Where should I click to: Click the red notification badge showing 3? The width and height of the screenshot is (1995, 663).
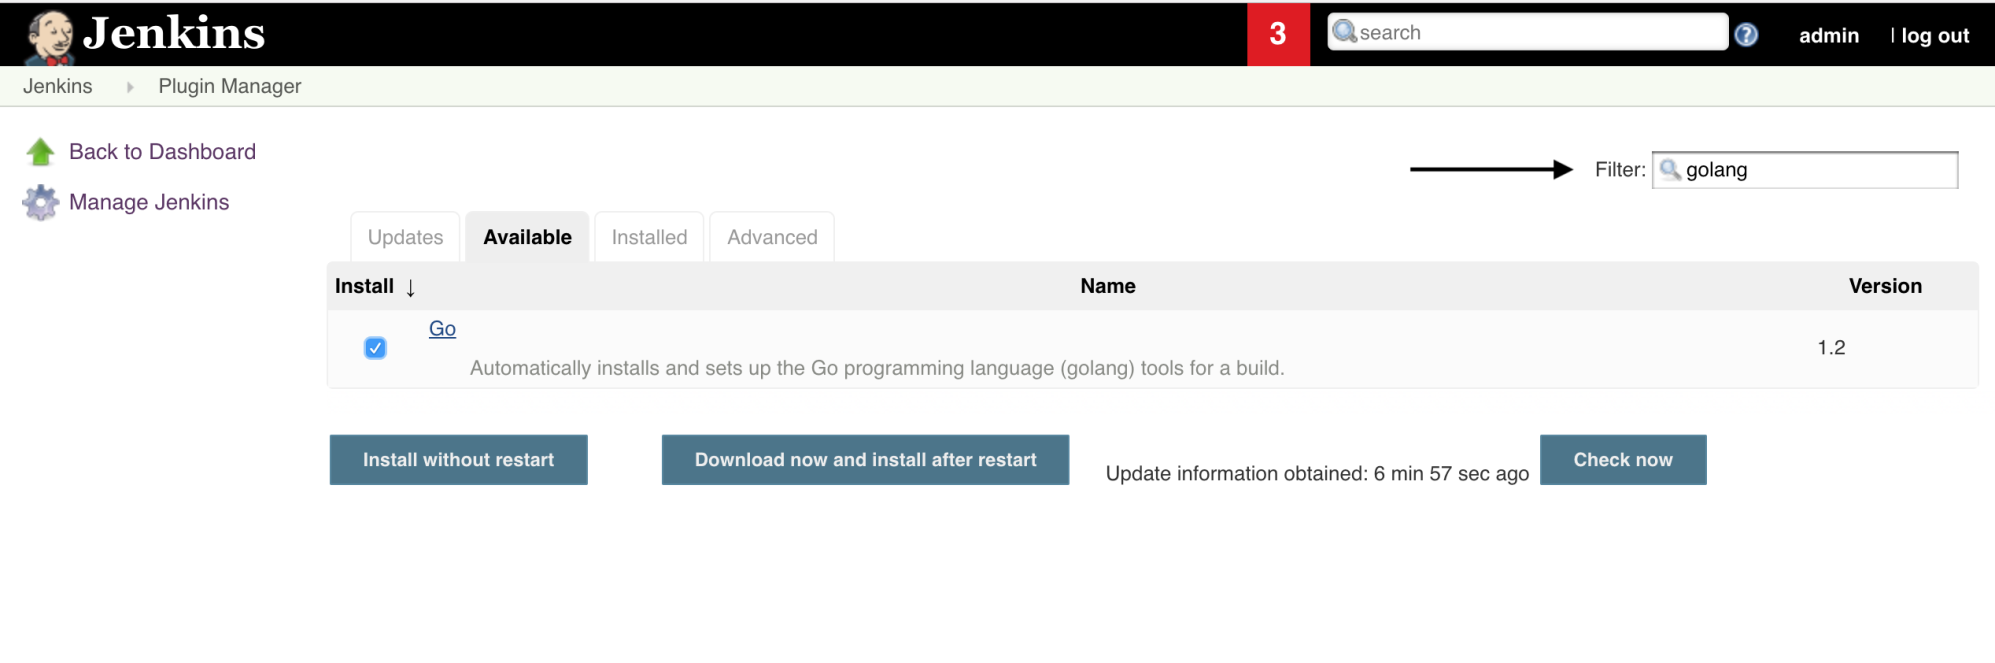pyautogui.click(x=1278, y=34)
